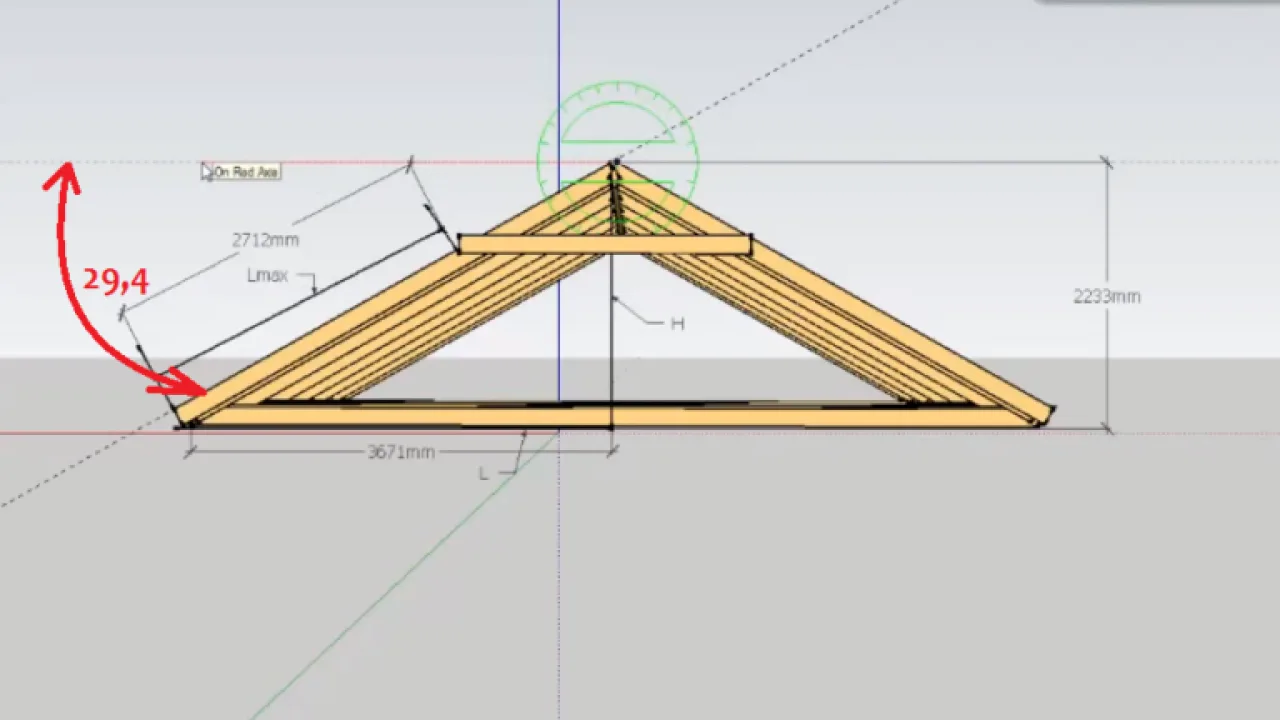The height and width of the screenshot is (720, 1280).
Task: Select the horizontal collar tie beam
Action: pyautogui.click(x=604, y=244)
